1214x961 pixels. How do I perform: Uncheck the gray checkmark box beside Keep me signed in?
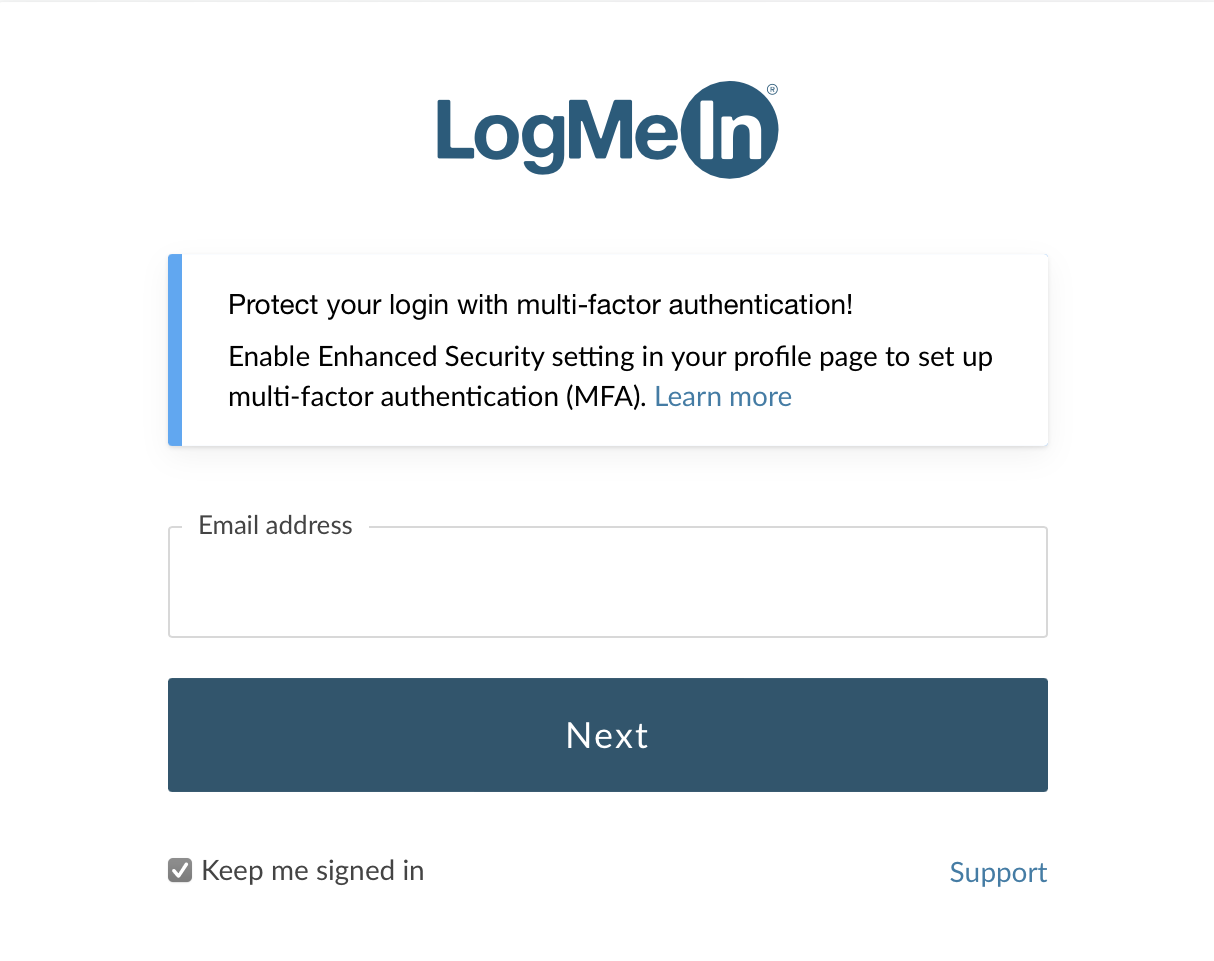(x=180, y=870)
